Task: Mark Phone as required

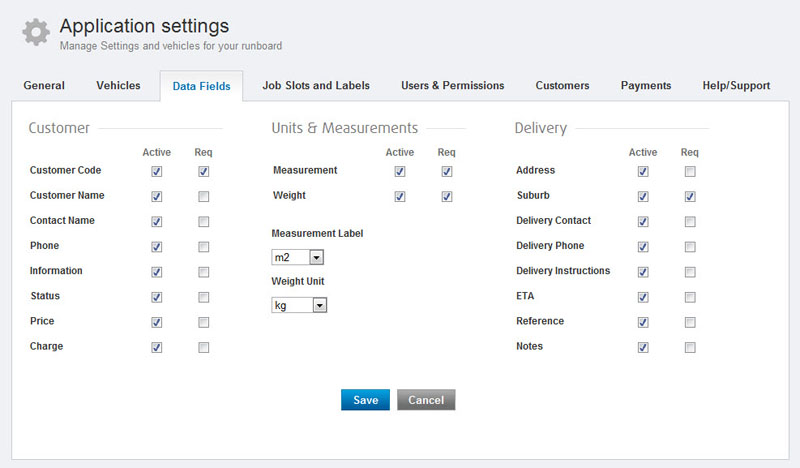Action: tap(204, 247)
